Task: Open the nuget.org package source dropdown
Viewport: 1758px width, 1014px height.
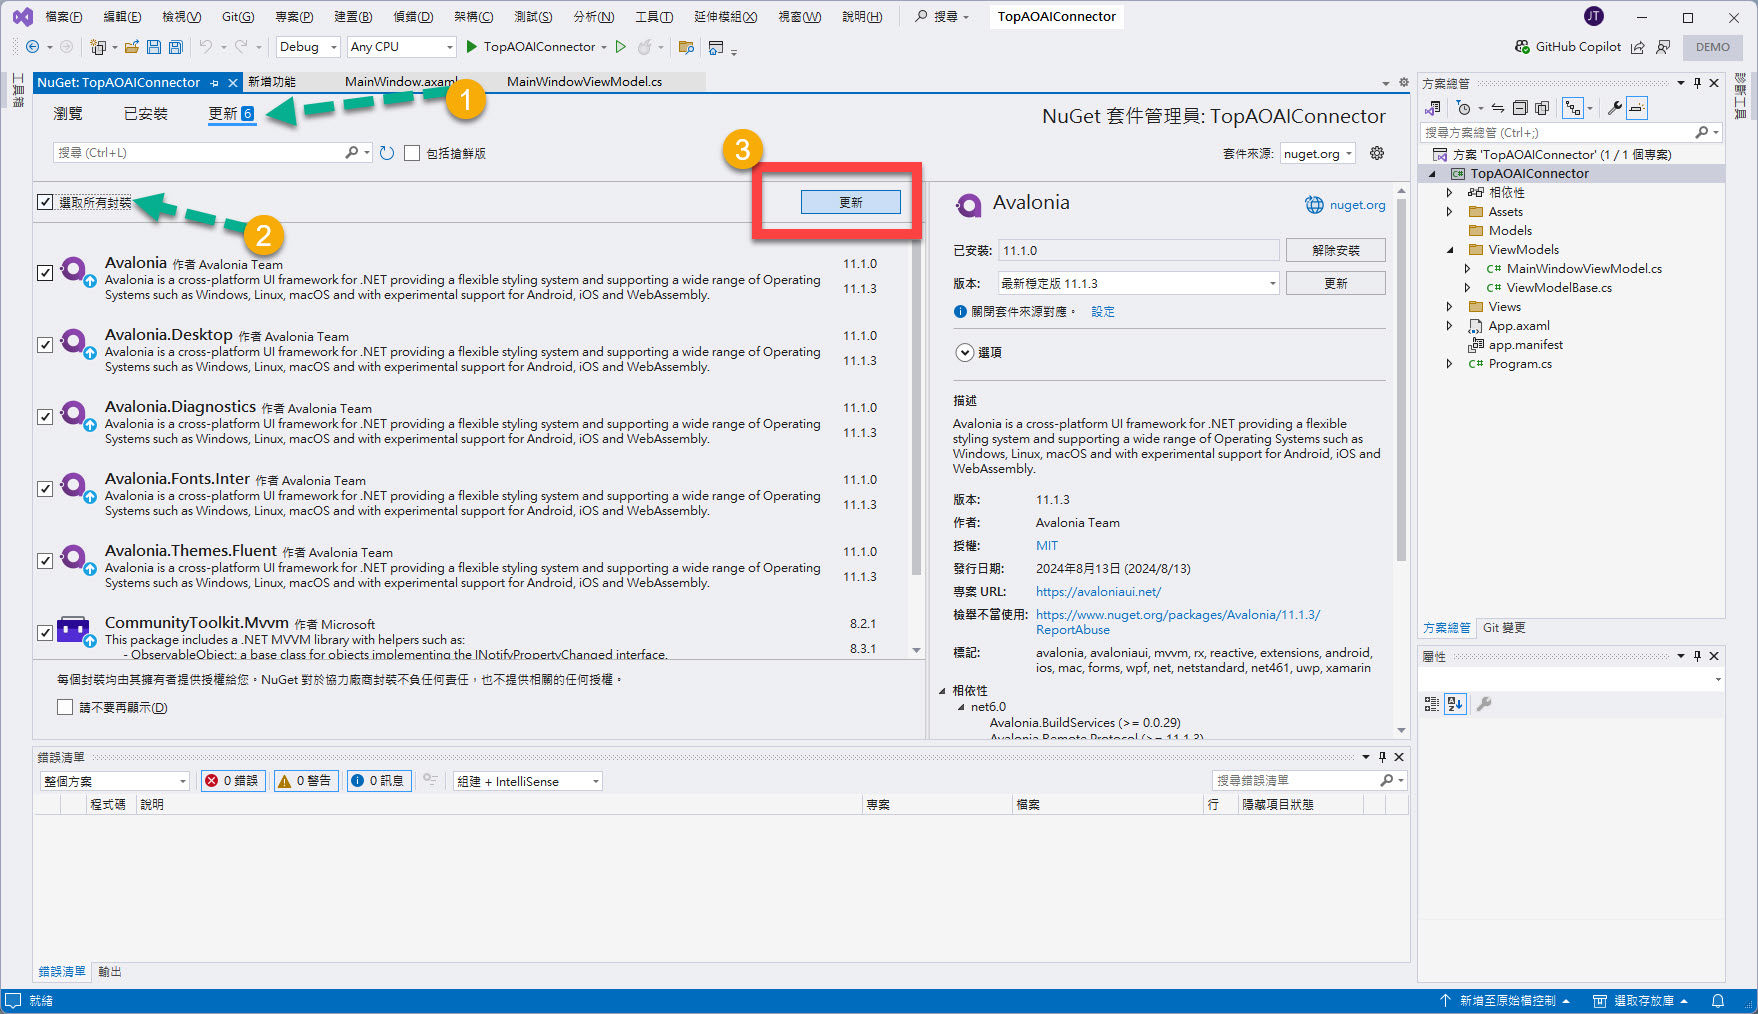Action: tap(1318, 153)
